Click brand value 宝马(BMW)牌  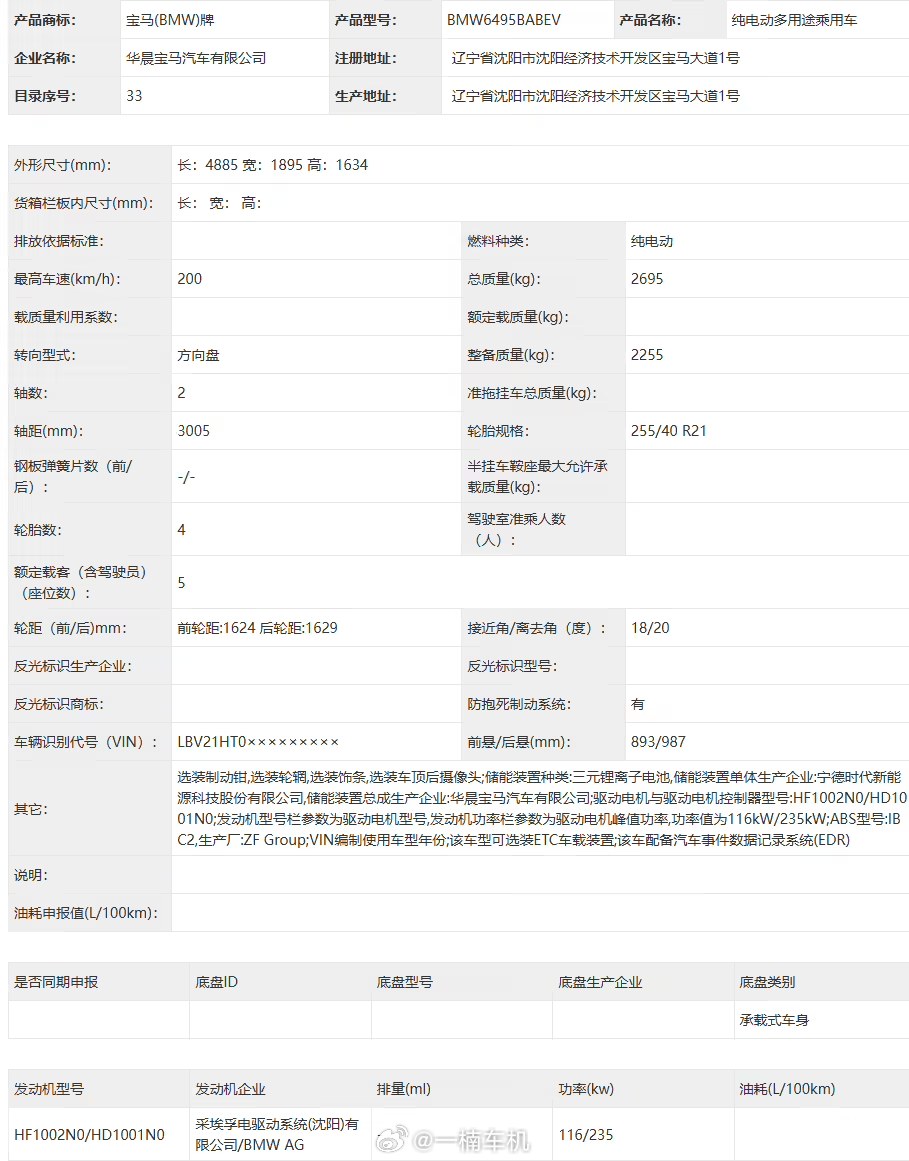point(170,20)
